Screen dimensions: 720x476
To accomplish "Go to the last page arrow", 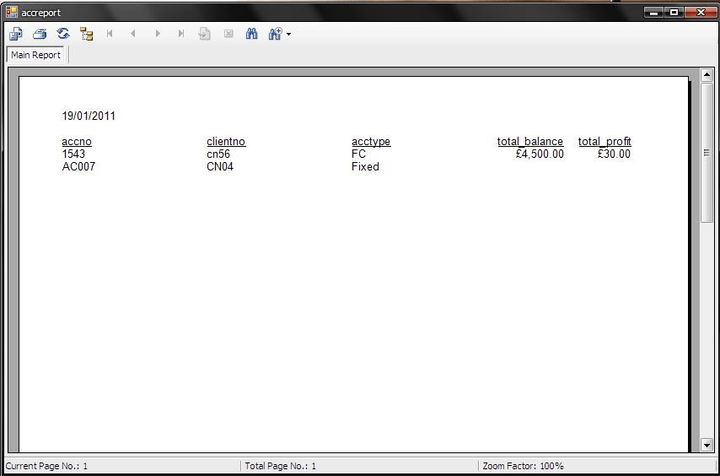I will coord(181,34).
